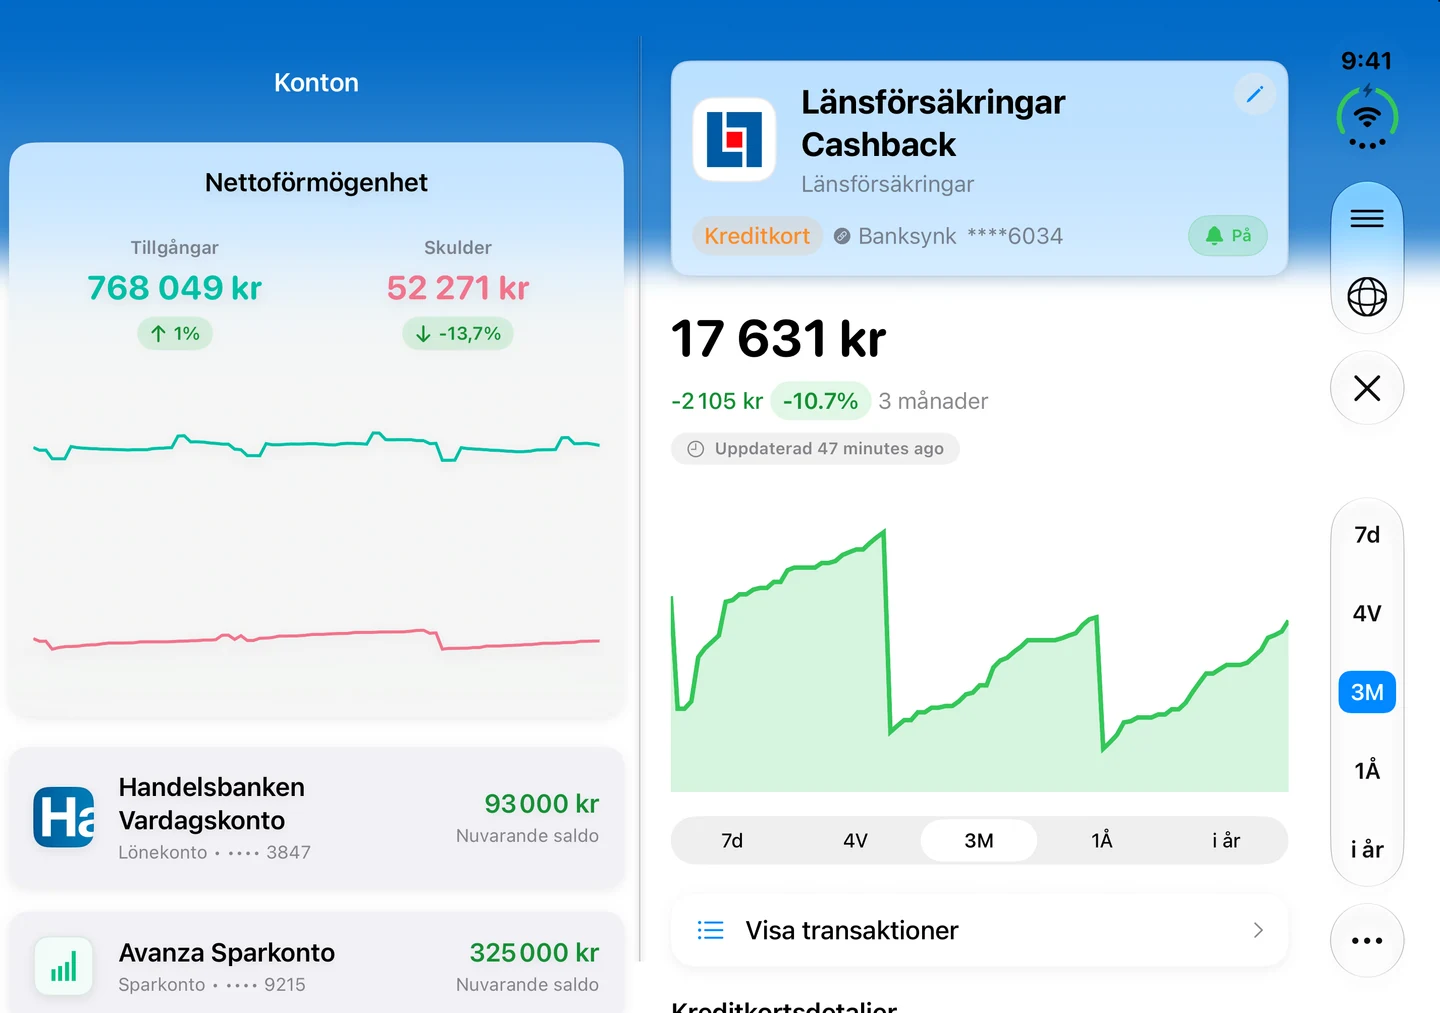Viewport: 1440px width, 1013px height.
Task: Open the Avanza Sparkonto account row
Action: (x=317, y=963)
